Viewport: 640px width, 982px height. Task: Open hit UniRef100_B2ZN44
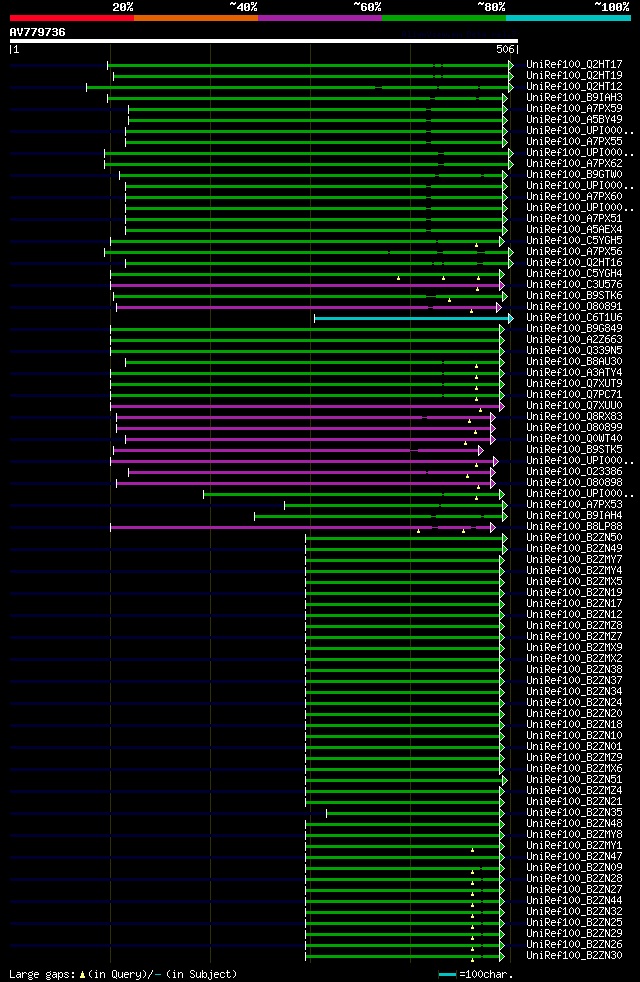tap(574, 901)
